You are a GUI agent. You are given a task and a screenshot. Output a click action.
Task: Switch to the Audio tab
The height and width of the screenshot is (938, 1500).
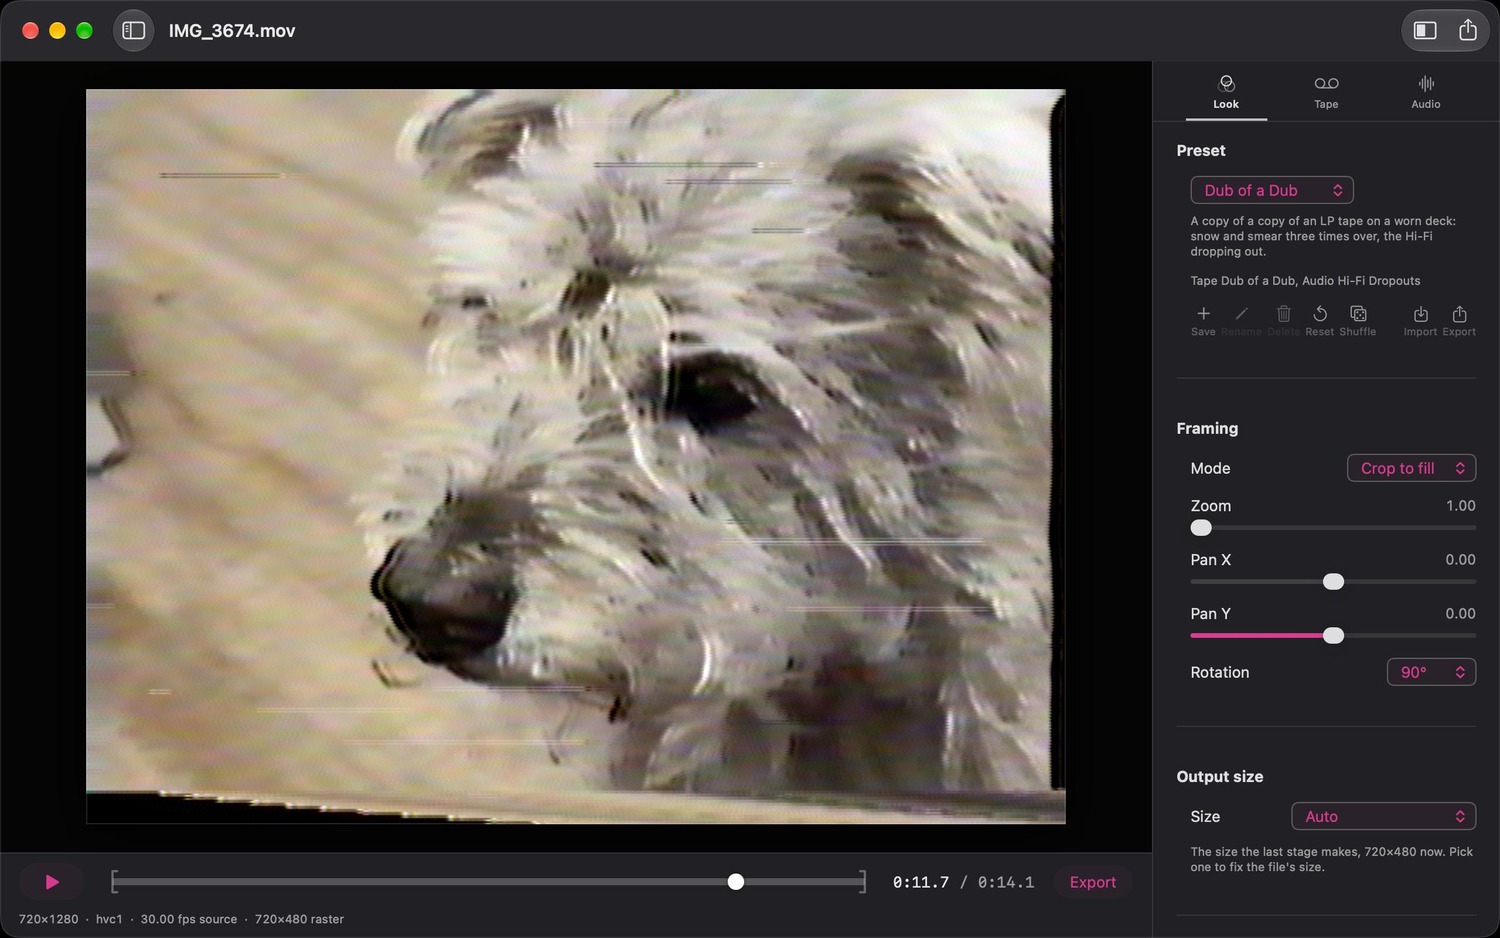pyautogui.click(x=1426, y=92)
